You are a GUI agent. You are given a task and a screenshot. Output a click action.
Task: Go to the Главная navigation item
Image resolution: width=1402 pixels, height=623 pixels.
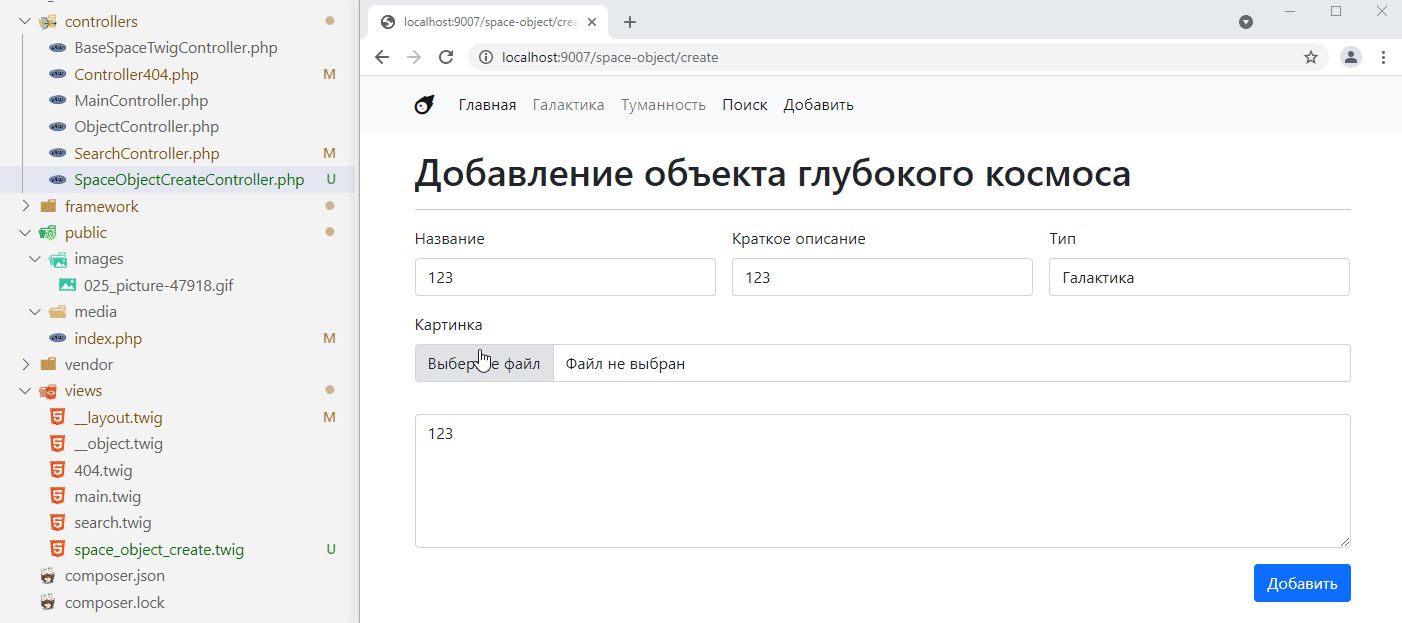487,105
